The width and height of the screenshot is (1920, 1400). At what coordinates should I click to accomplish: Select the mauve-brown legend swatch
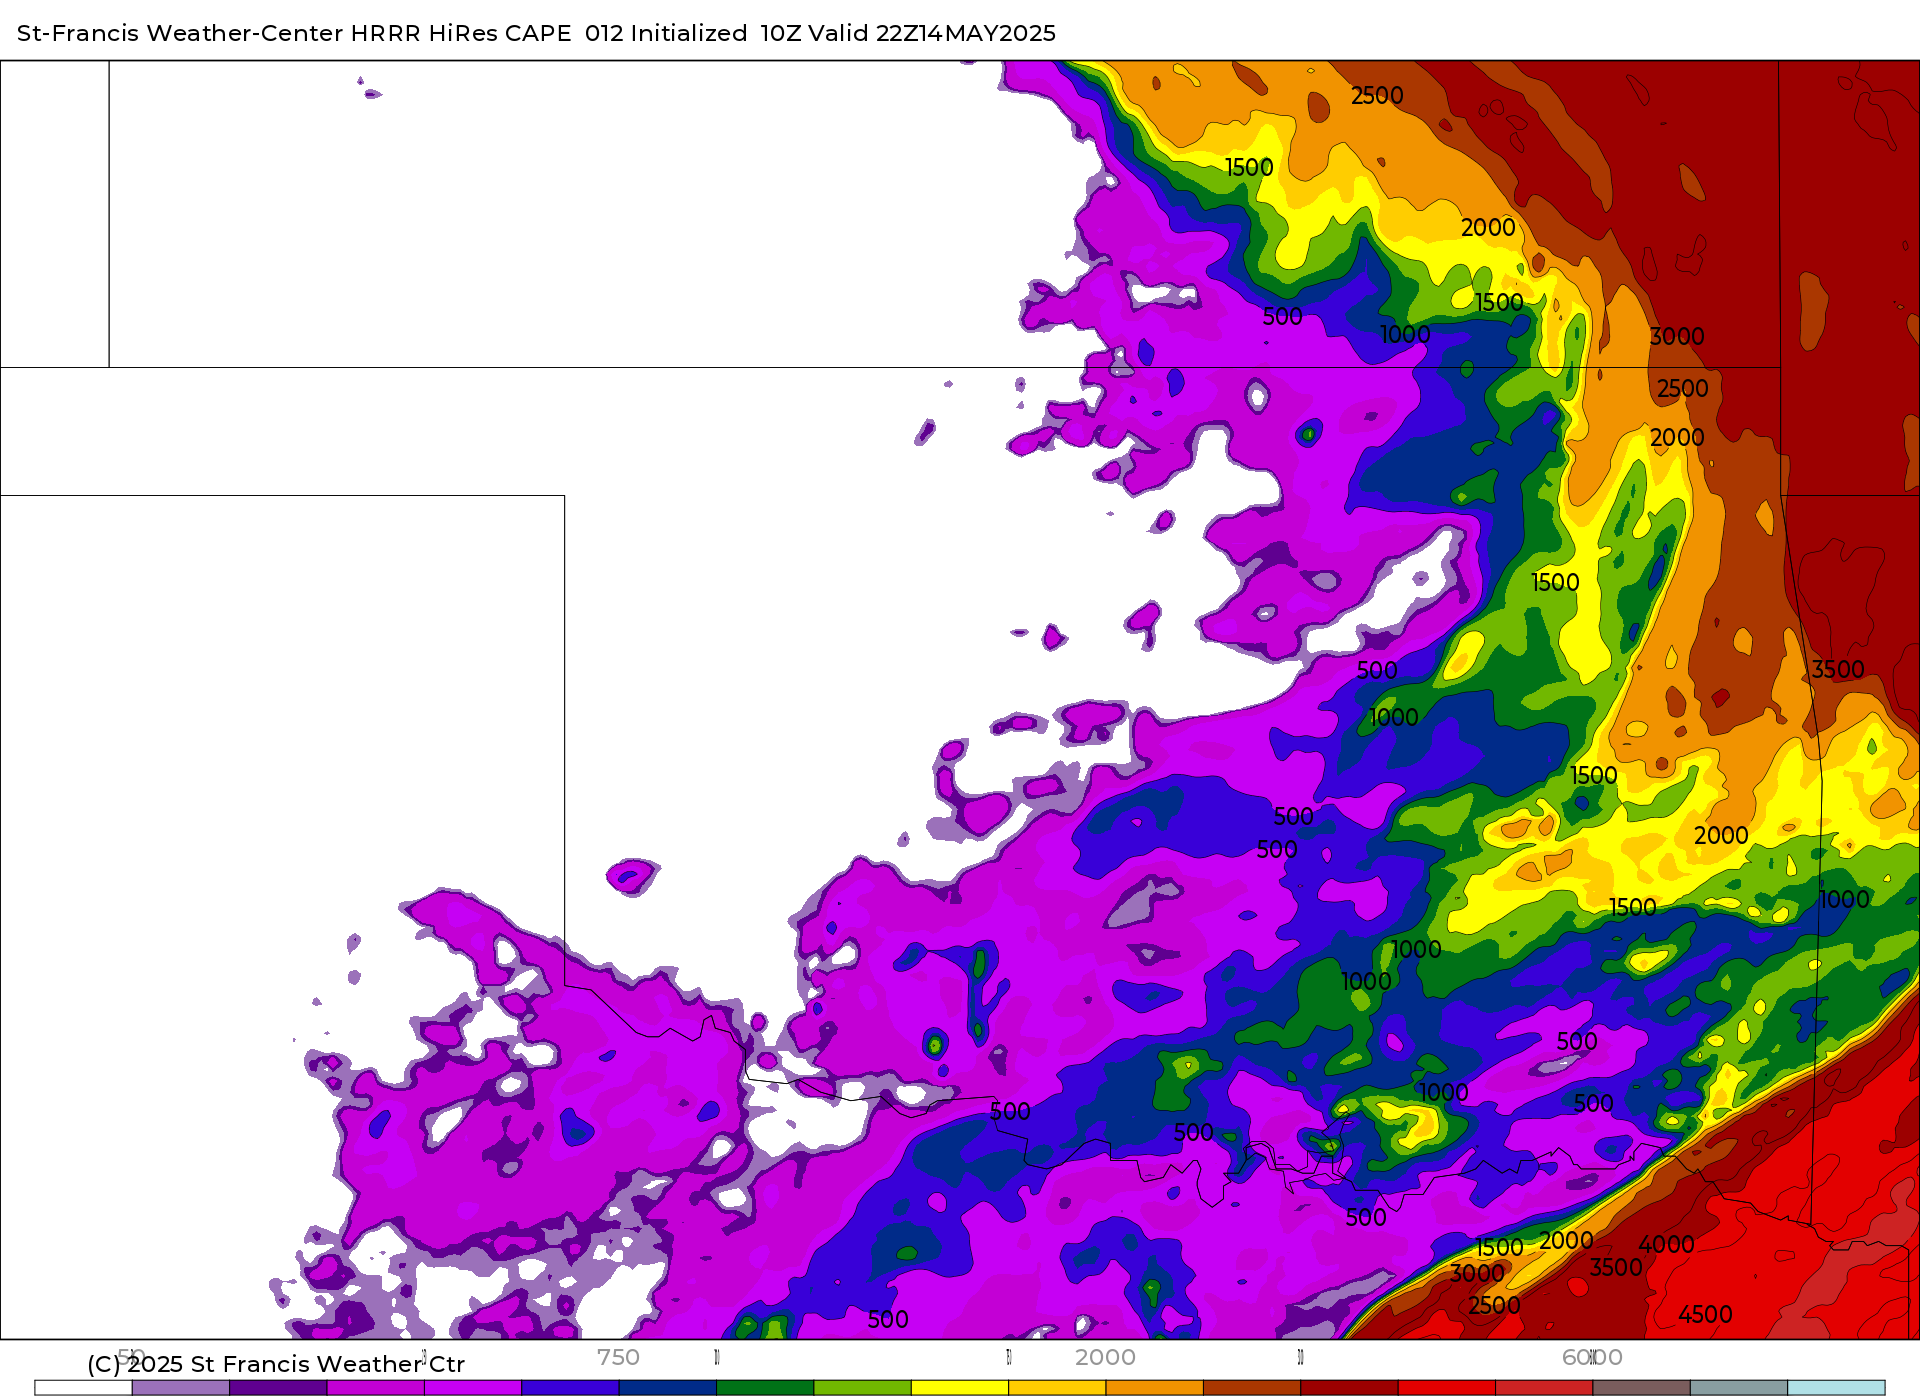(x=1642, y=1388)
